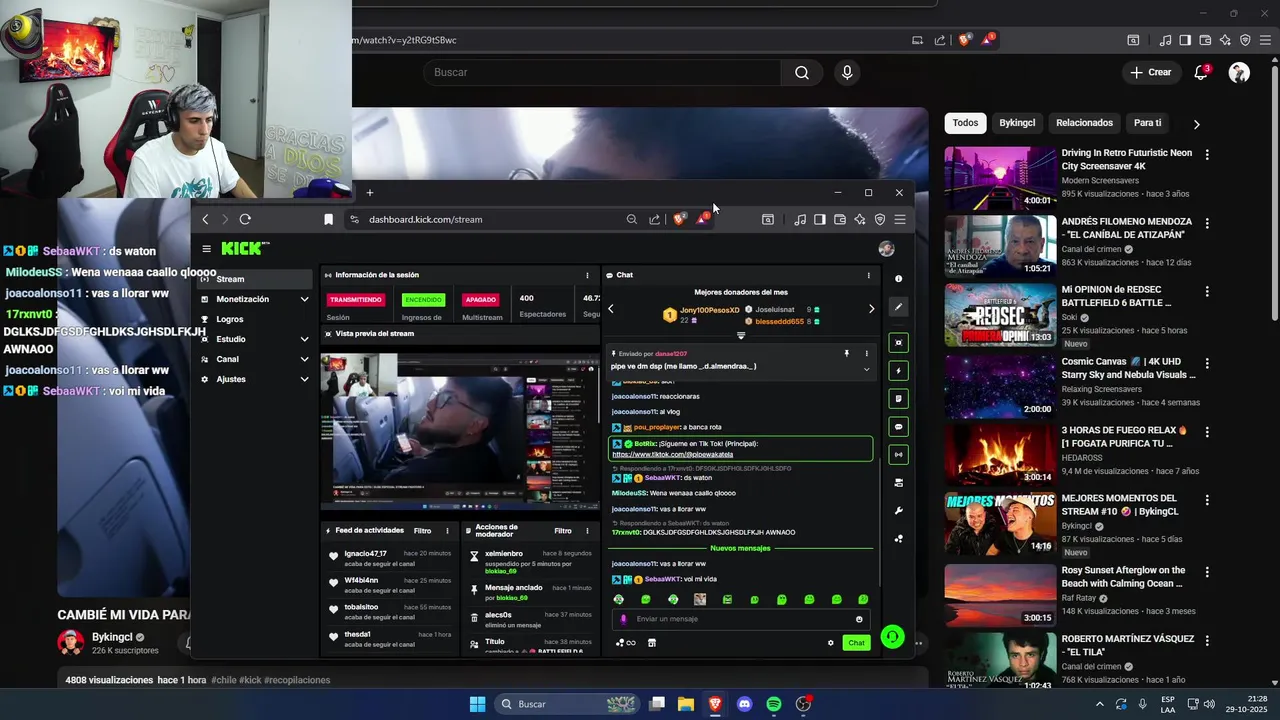Open Spotify from the Windows taskbar

click(773, 704)
